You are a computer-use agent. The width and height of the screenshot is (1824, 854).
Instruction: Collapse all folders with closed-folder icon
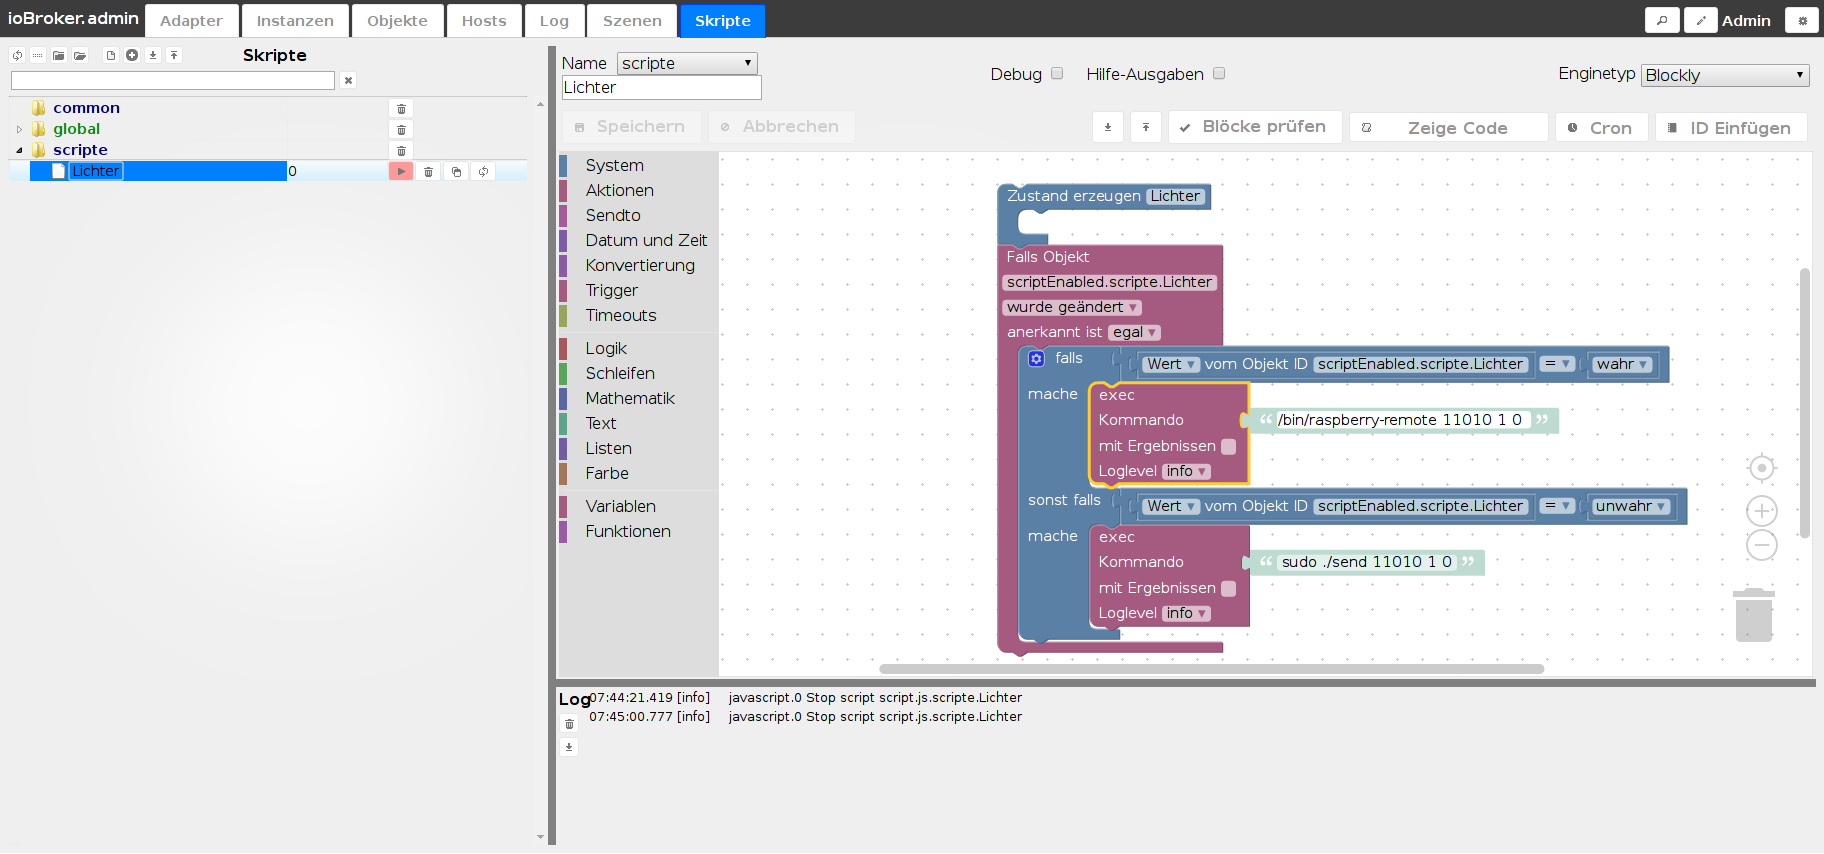(59, 55)
